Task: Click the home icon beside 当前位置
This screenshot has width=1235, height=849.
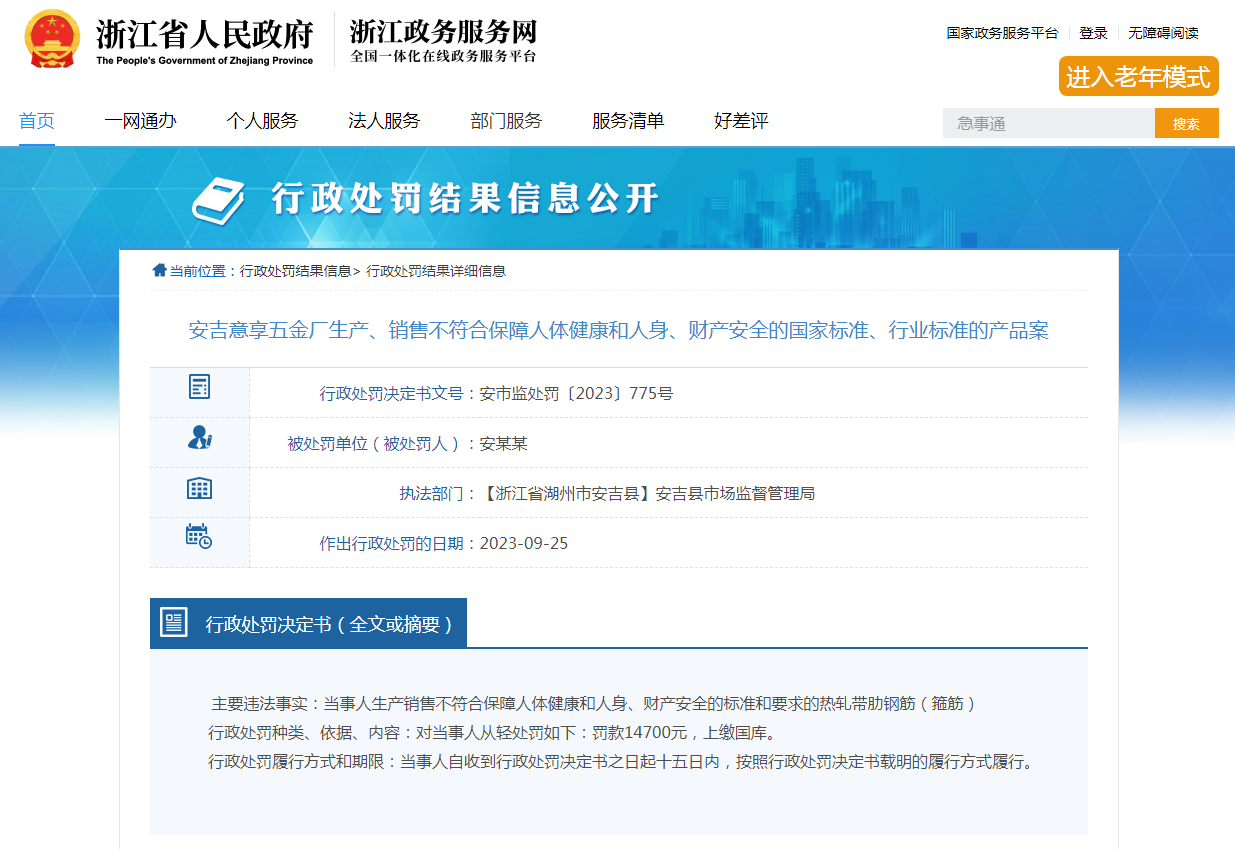Action: 159,270
